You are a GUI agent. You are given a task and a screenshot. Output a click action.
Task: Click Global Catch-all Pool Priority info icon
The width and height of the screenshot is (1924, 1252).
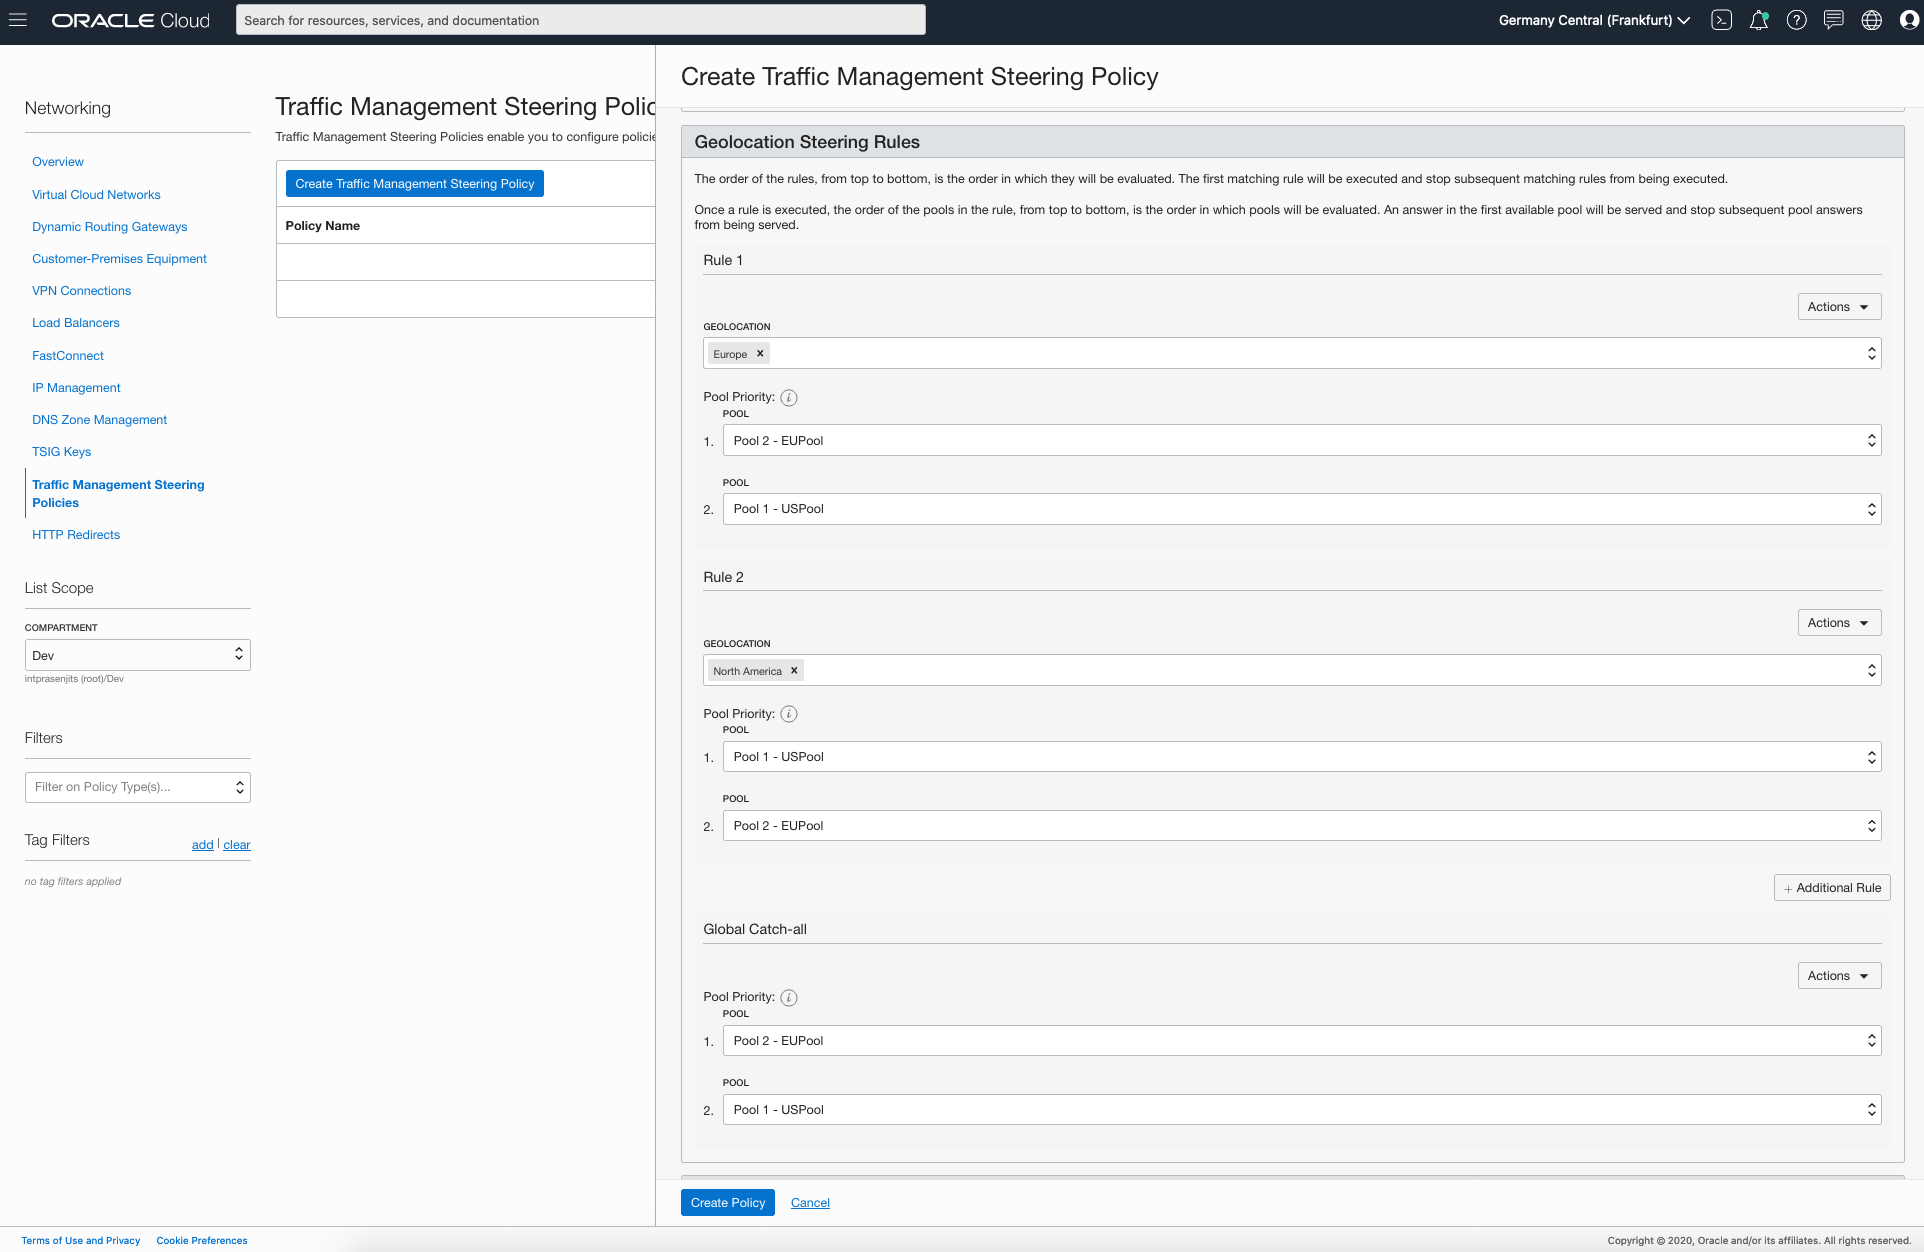[789, 998]
